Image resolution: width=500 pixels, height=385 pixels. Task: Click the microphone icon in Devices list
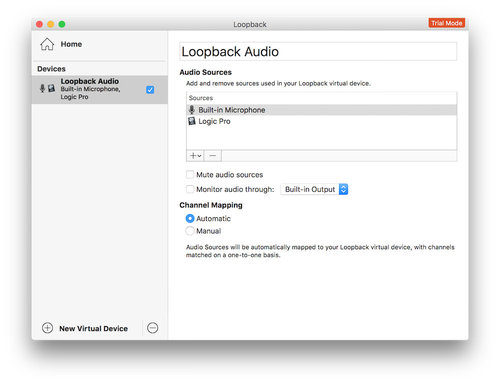[42, 88]
